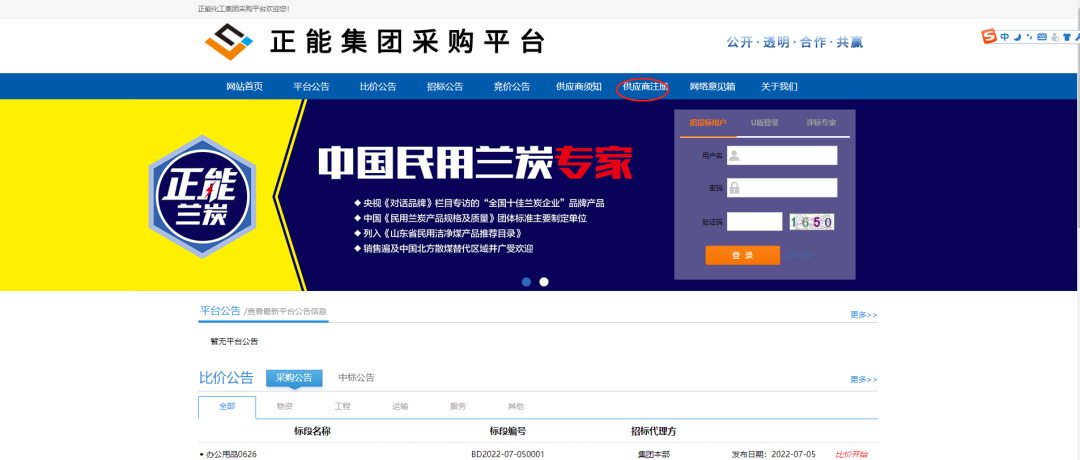Click the 标段编号 column header

508,431
